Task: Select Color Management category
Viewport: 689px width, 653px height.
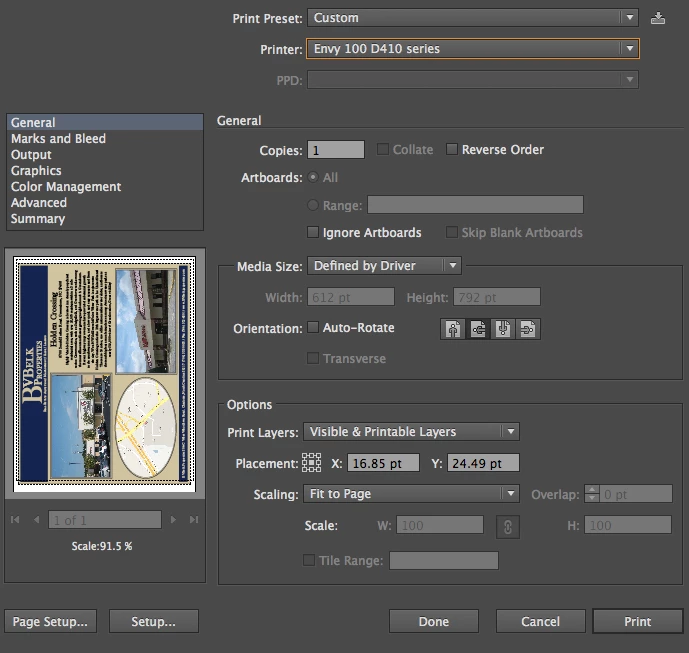Action: pyautogui.click(x=105, y=187)
